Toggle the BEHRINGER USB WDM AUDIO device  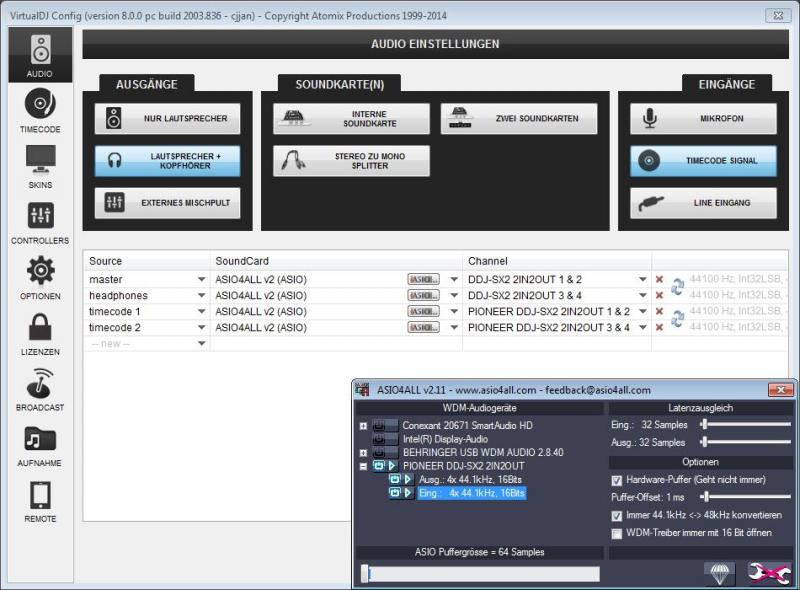point(384,452)
